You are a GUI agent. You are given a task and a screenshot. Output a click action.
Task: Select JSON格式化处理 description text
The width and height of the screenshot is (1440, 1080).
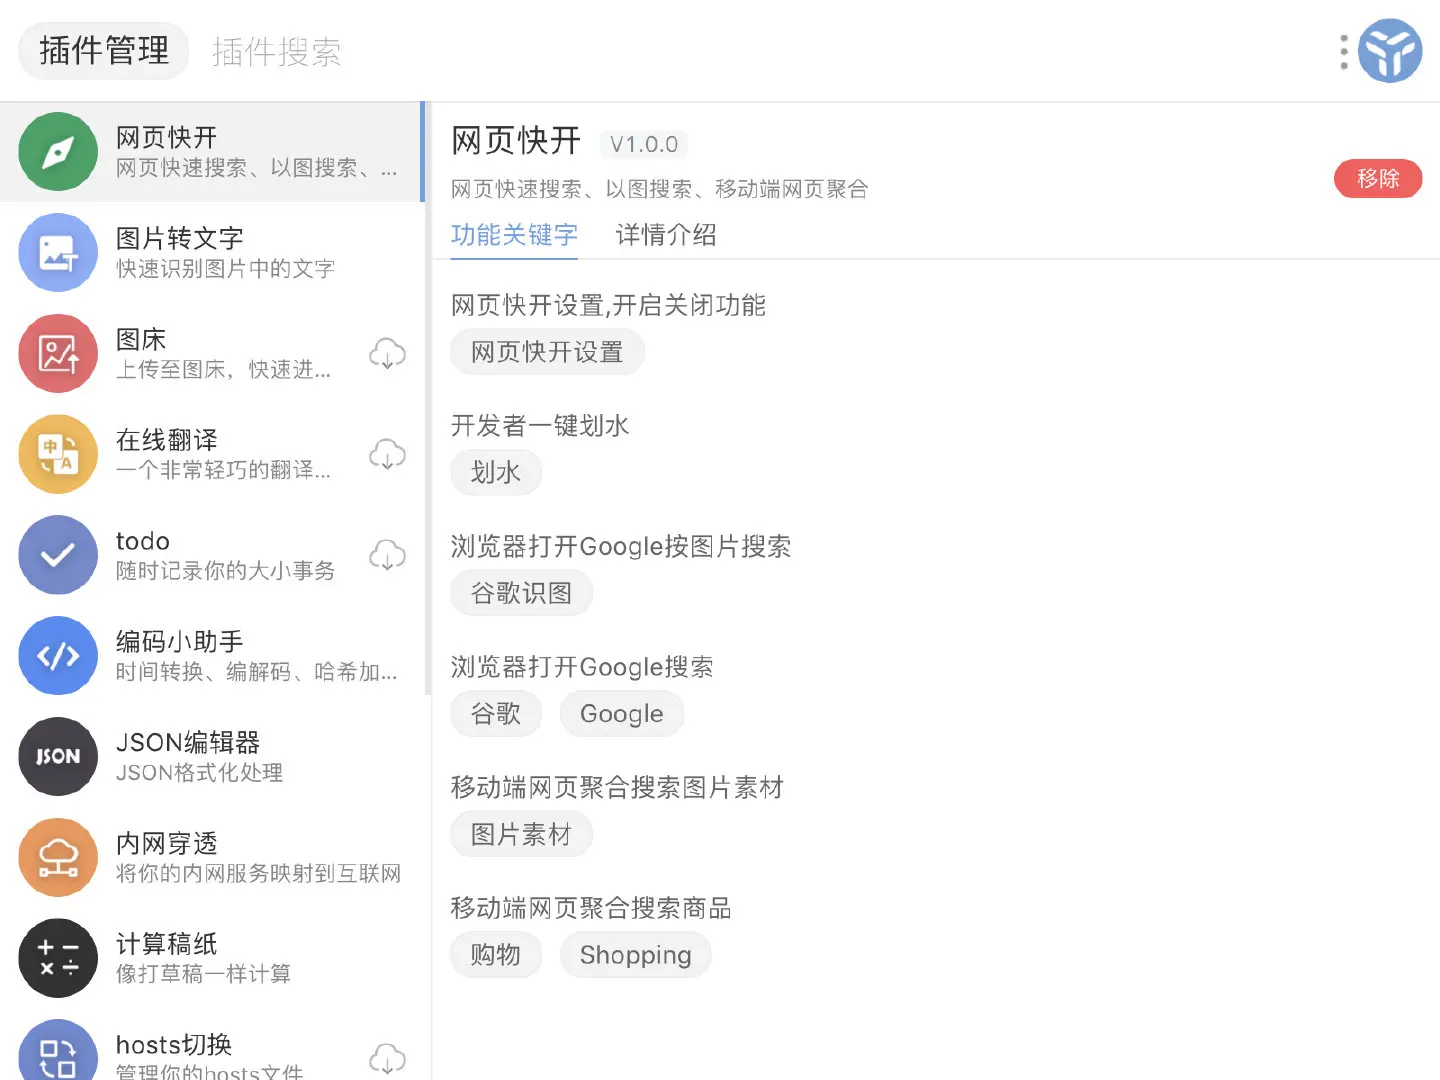coord(200,773)
